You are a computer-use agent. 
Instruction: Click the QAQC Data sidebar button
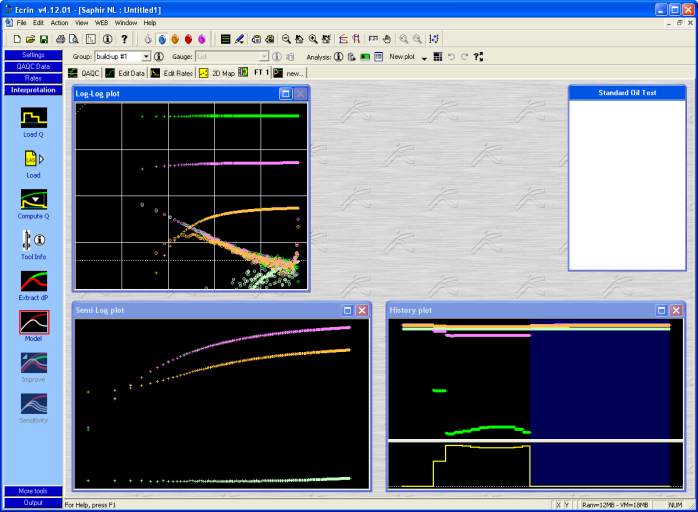33,66
